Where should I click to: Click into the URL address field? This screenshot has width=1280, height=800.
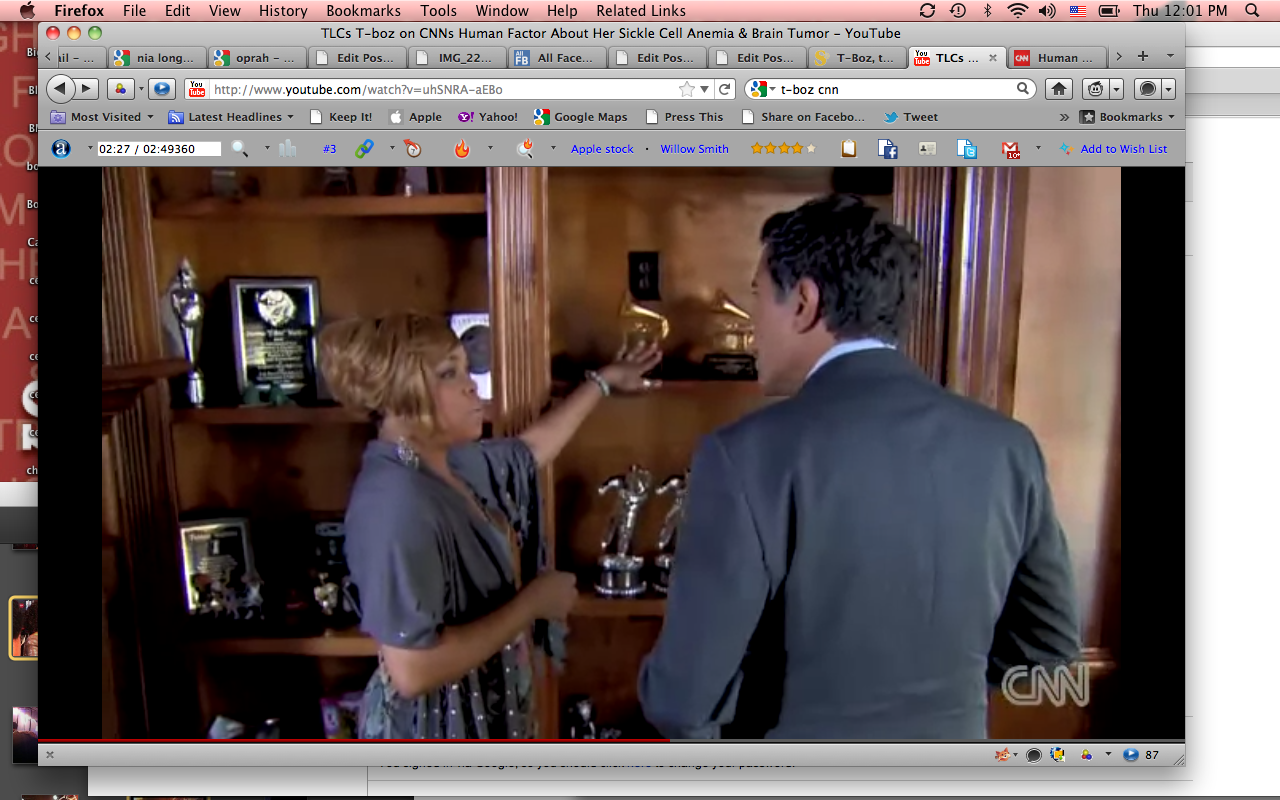pyautogui.click(x=440, y=89)
